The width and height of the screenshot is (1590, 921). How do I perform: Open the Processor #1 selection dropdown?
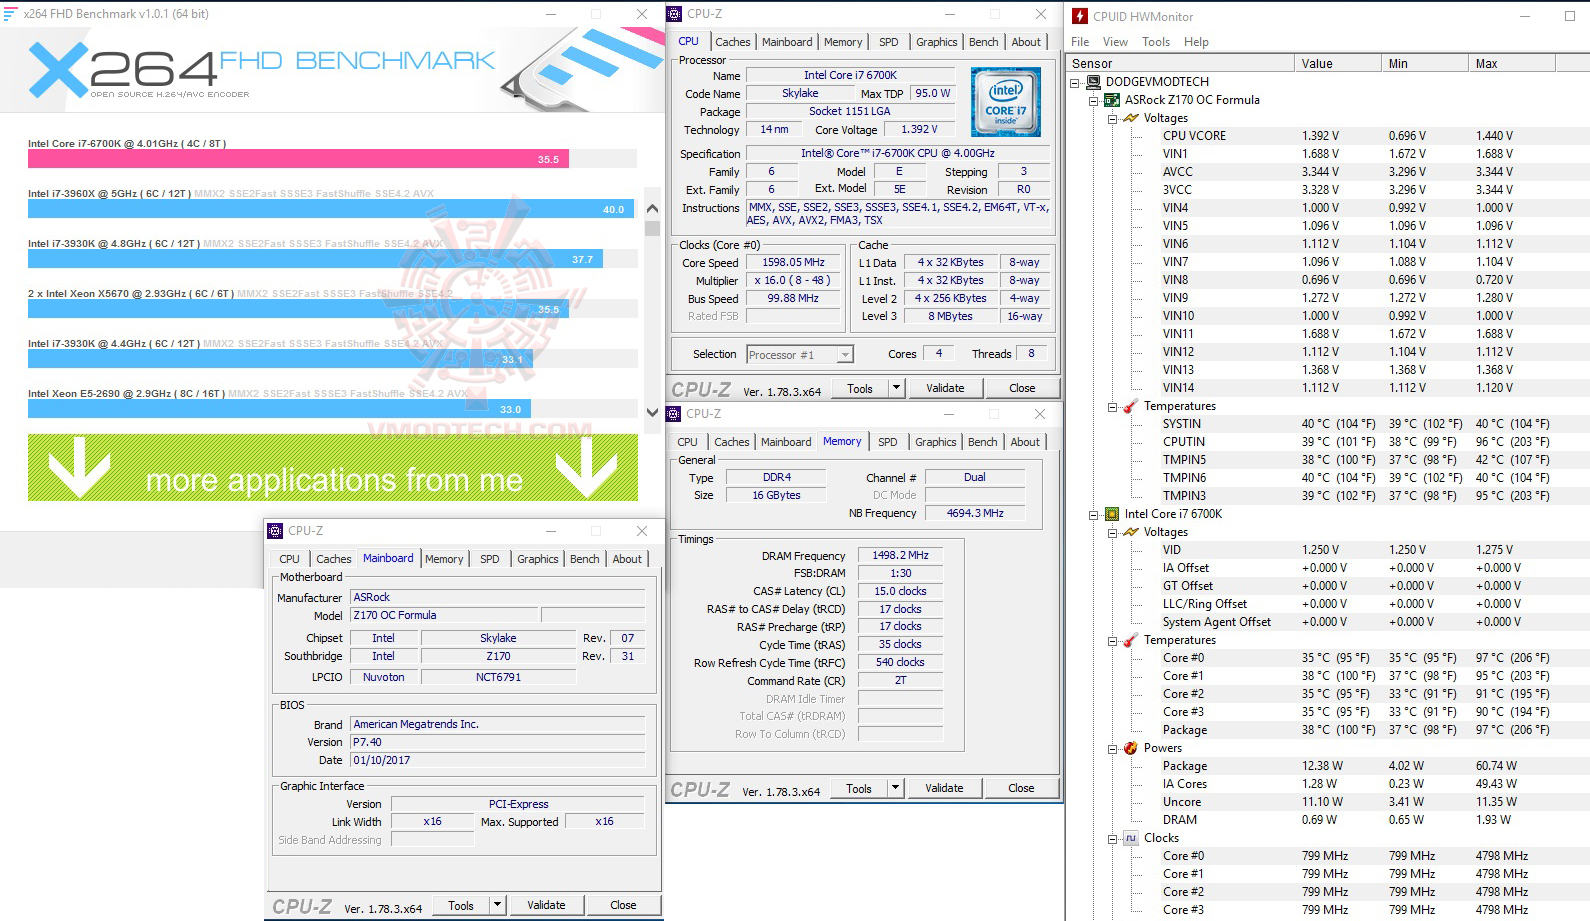click(845, 354)
